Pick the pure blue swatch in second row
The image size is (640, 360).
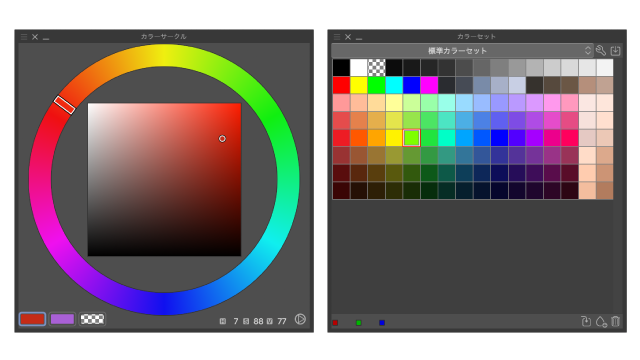411,85
